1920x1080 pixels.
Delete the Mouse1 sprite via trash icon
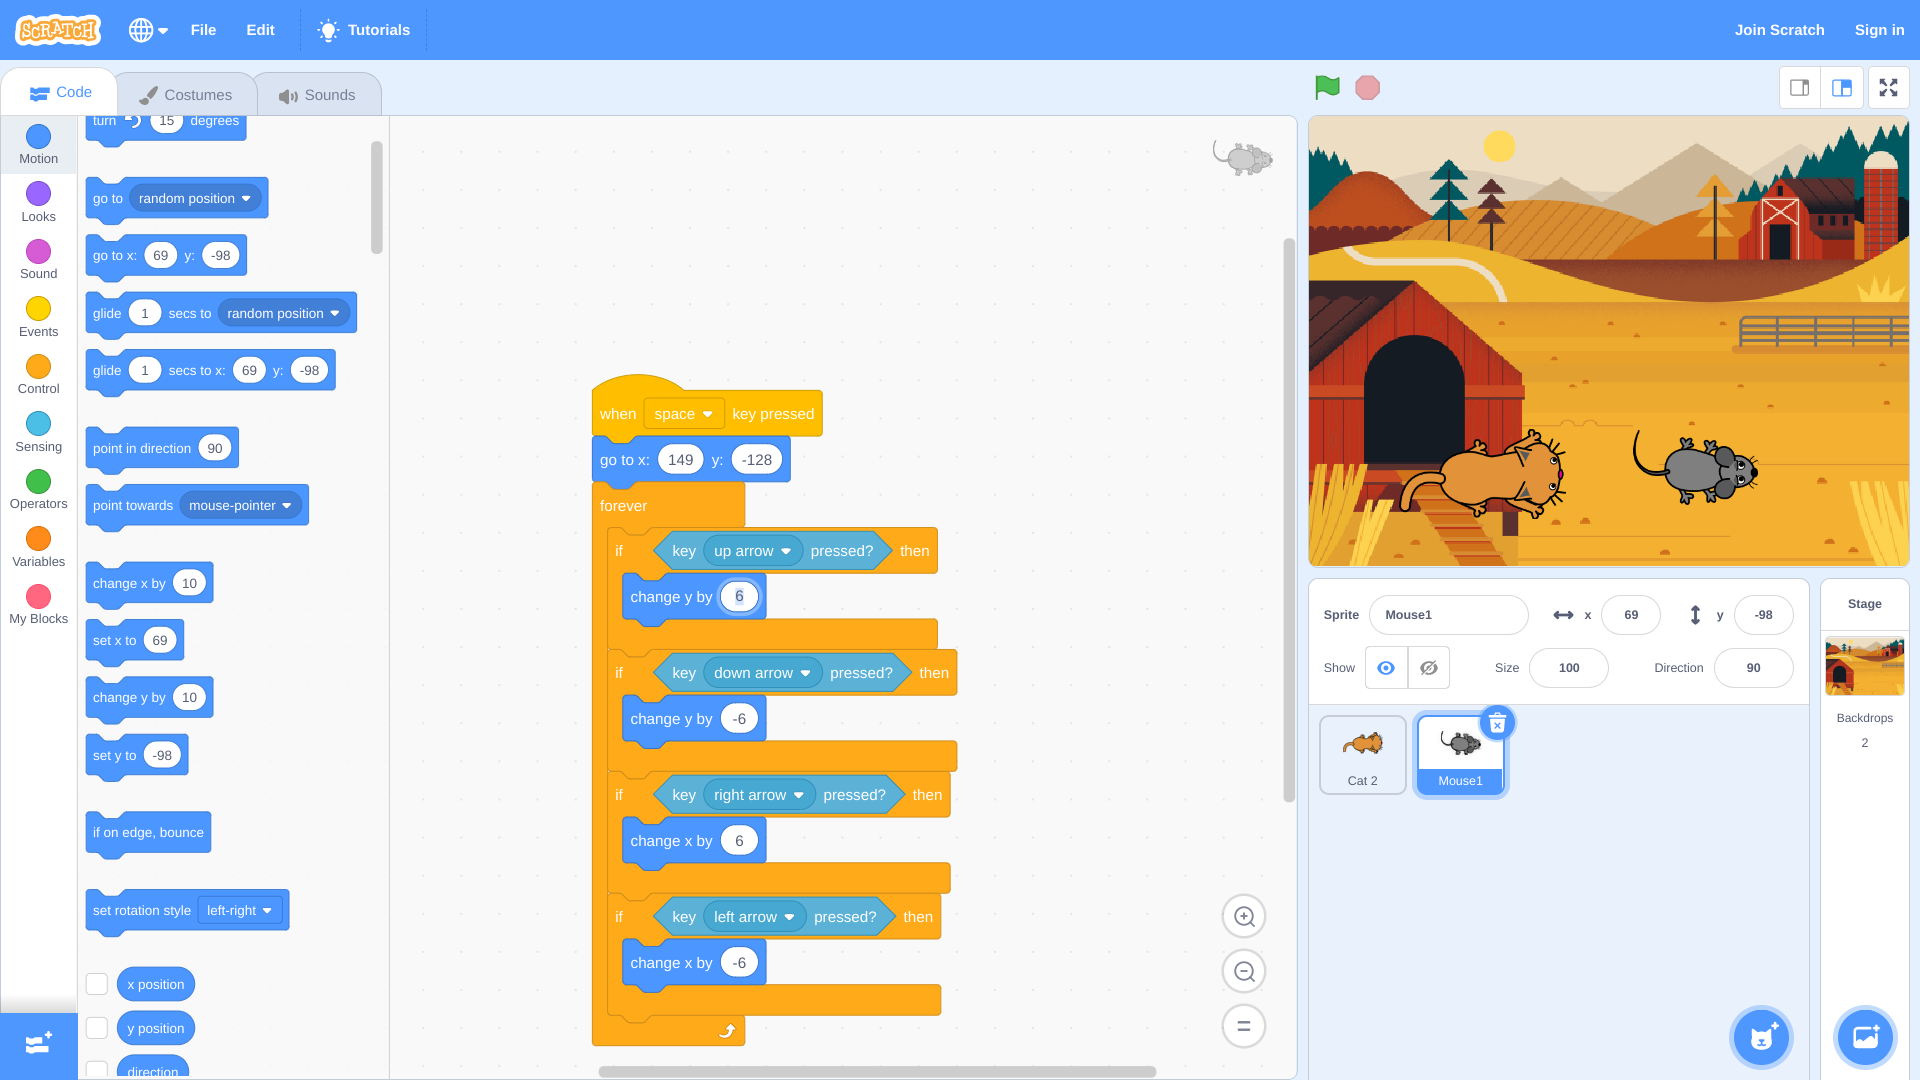(x=1497, y=723)
